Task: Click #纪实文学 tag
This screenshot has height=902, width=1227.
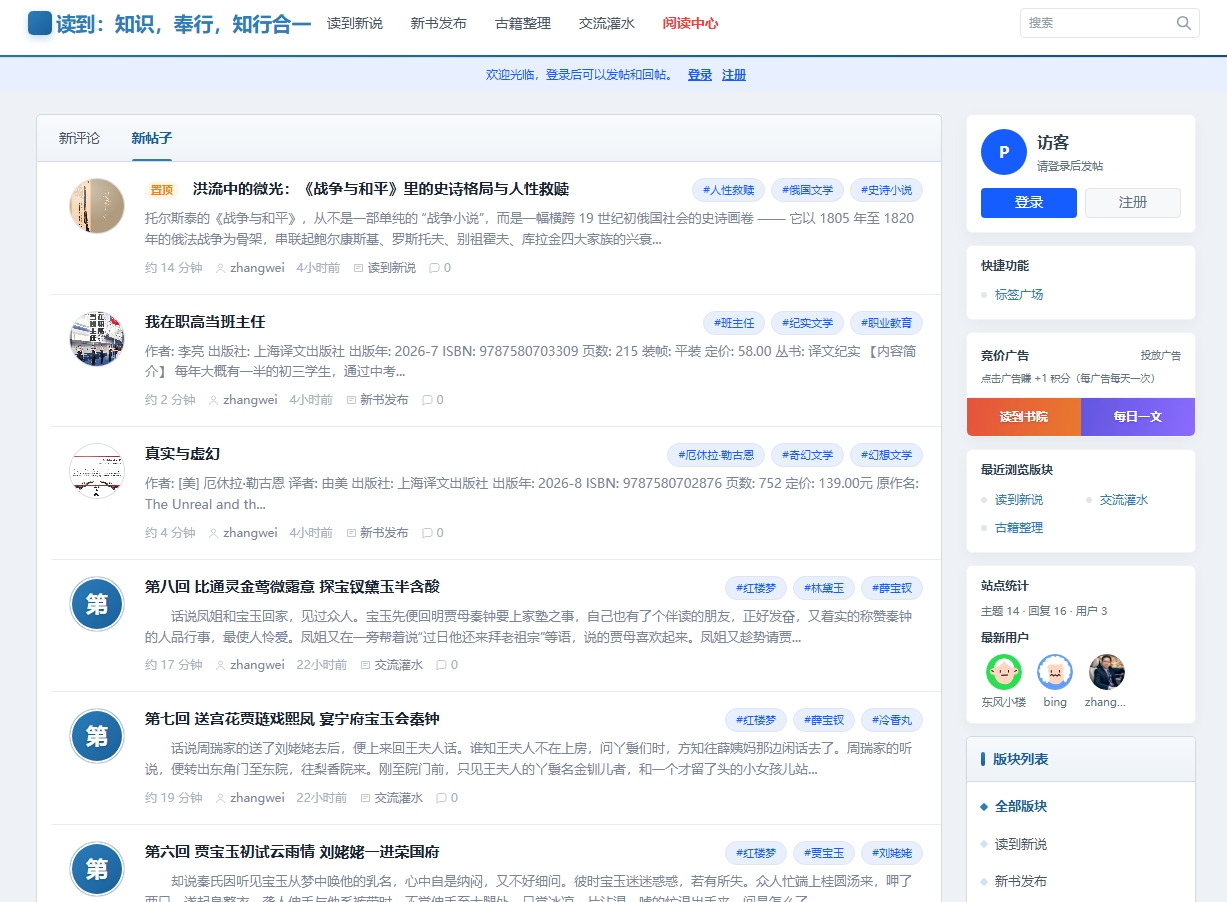Action: click(x=808, y=323)
